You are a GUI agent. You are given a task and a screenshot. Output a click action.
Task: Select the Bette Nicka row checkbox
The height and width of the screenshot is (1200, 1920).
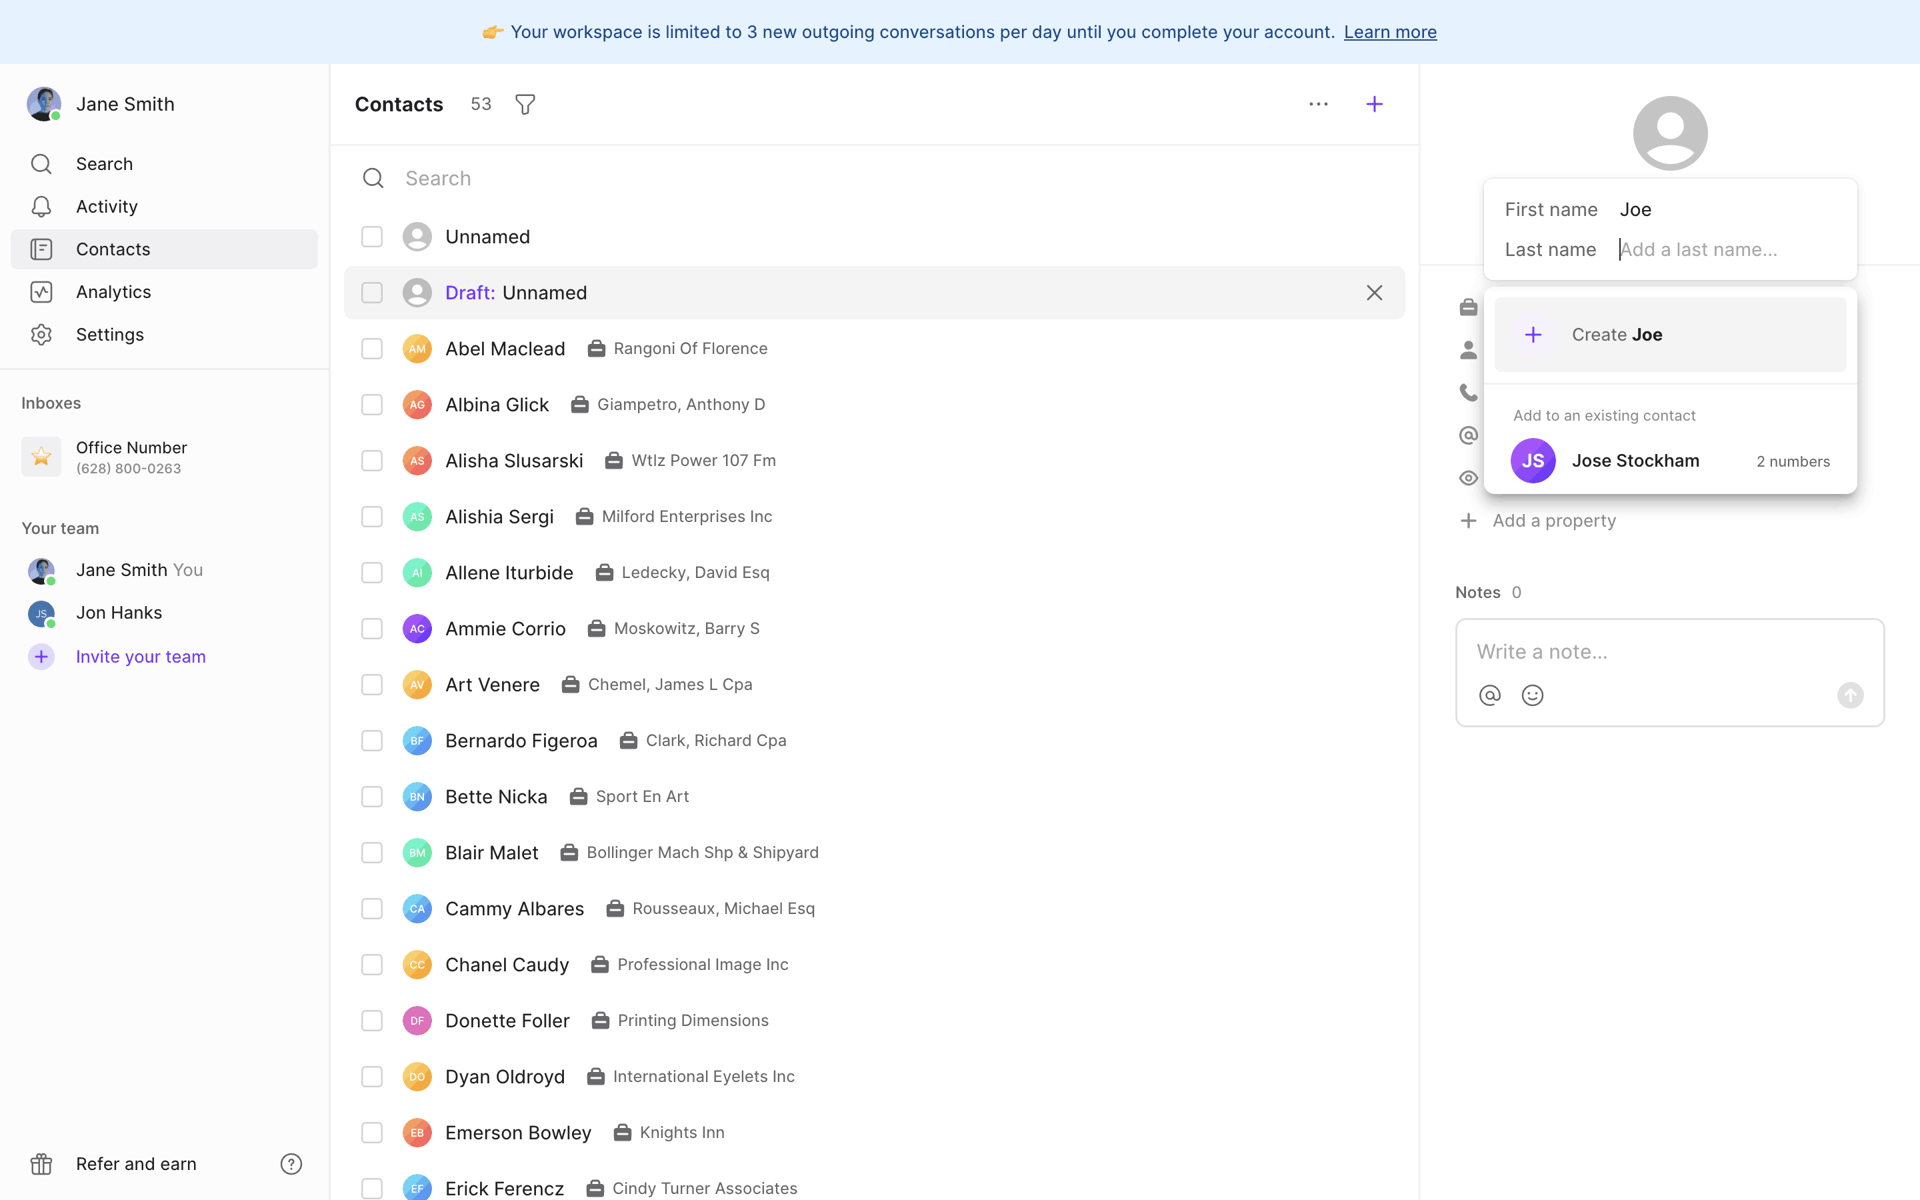pyautogui.click(x=372, y=796)
